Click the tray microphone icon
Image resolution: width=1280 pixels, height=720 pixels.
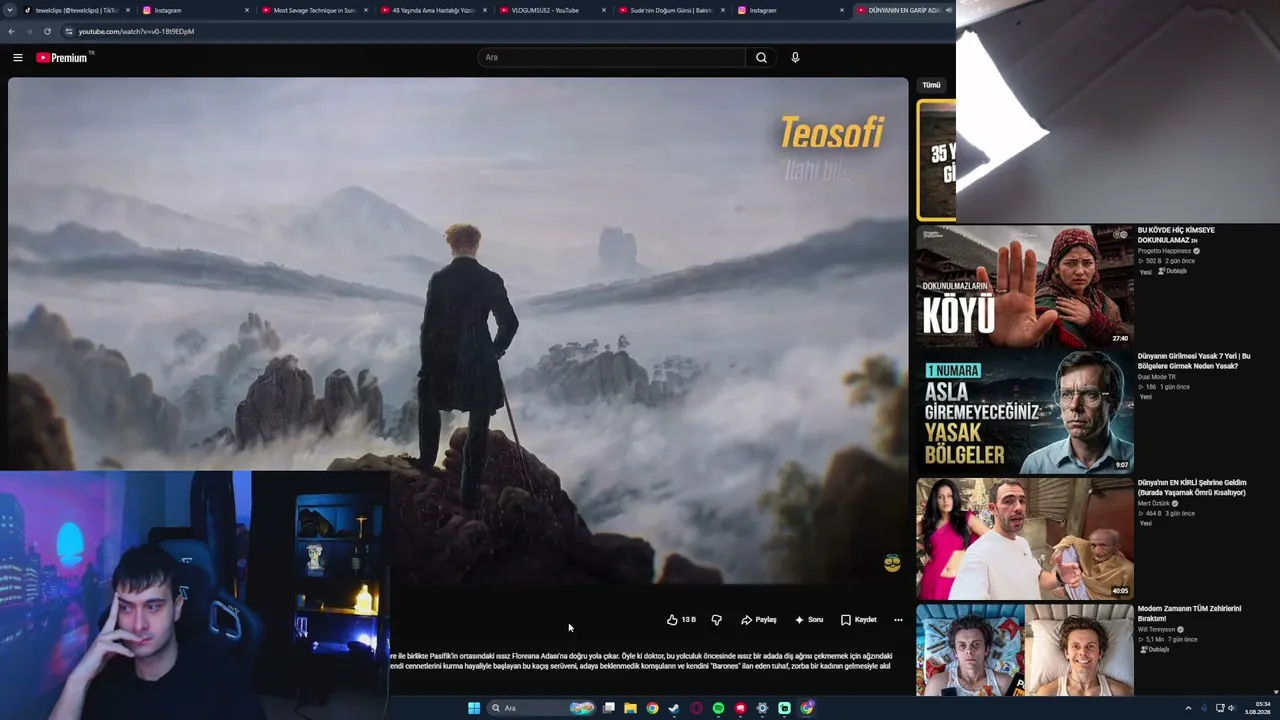tap(1204, 708)
